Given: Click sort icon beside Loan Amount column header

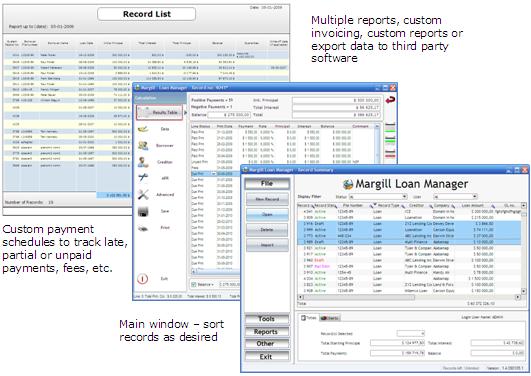Looking at the screenshot, I should 493,206.
